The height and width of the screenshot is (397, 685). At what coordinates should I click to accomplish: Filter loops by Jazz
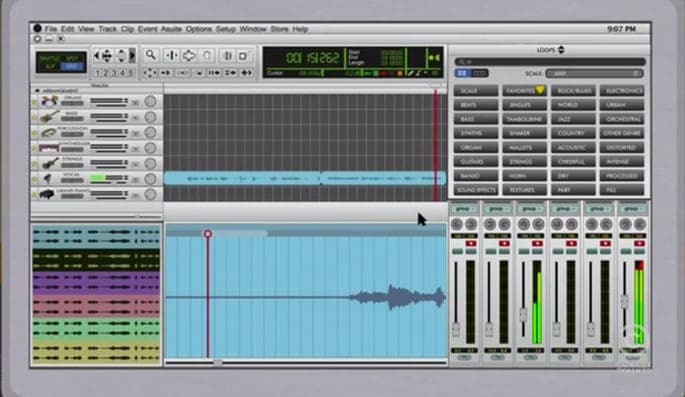coord(574,119)
